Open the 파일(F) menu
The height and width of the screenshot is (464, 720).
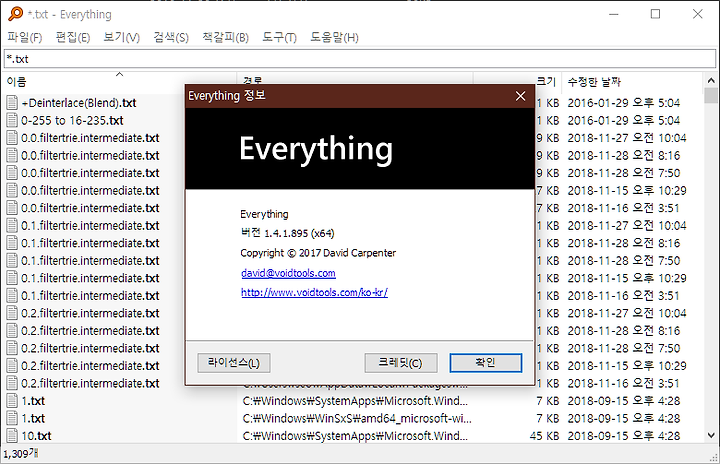(25, 37)
